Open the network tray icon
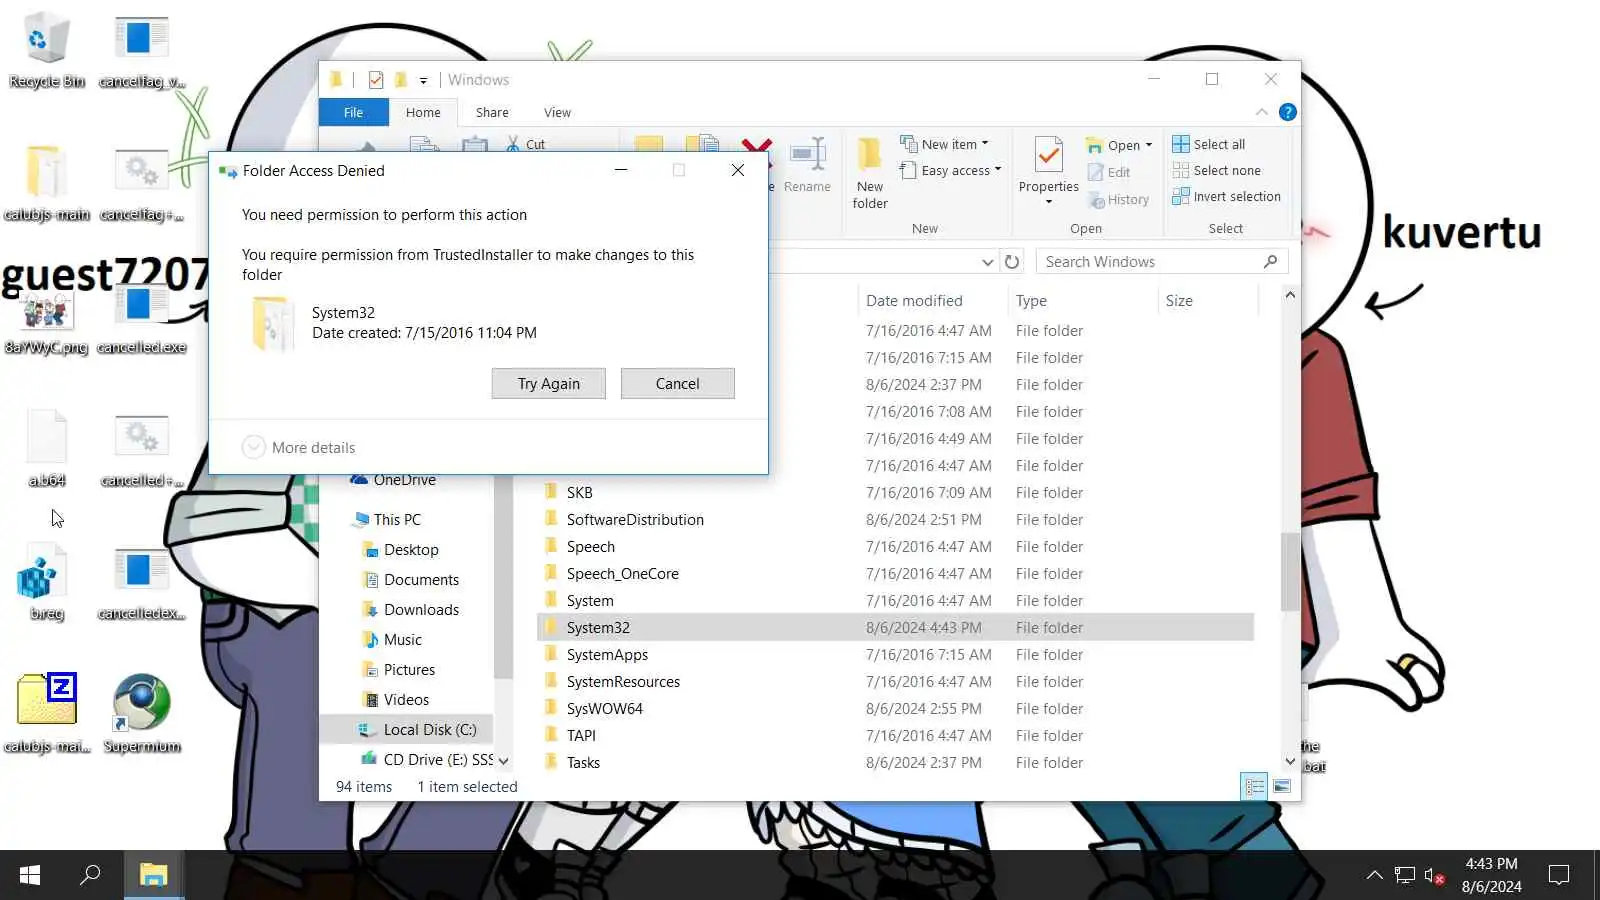The image size is (1600, 900). 1405,876
